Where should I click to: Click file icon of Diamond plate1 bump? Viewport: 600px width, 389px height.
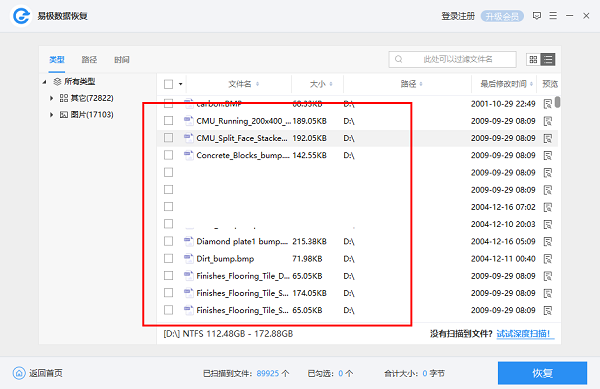188,241
